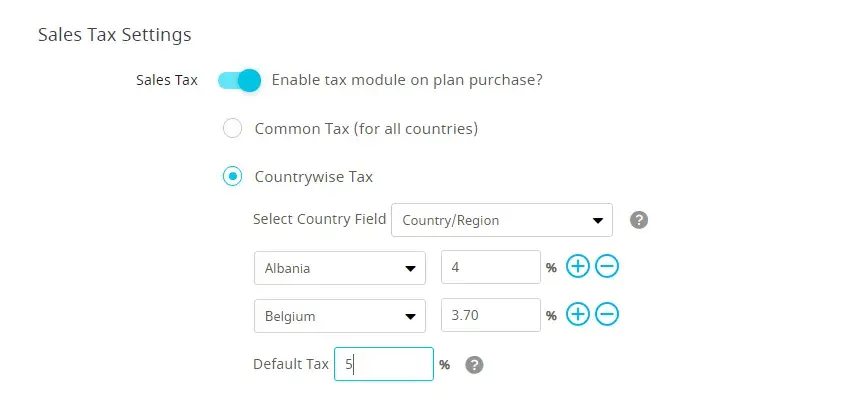Open the Albania country dropdown
864x420 pixels.
tap(339, 268)
